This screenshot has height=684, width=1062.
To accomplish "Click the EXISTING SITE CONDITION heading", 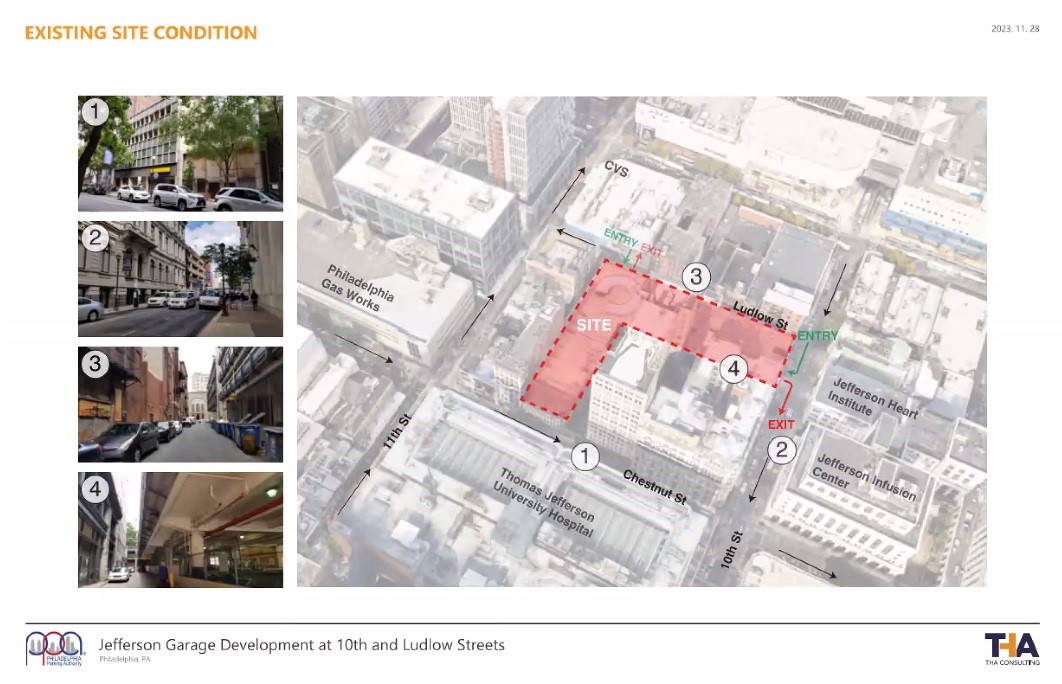I will [x=141, y=33].
